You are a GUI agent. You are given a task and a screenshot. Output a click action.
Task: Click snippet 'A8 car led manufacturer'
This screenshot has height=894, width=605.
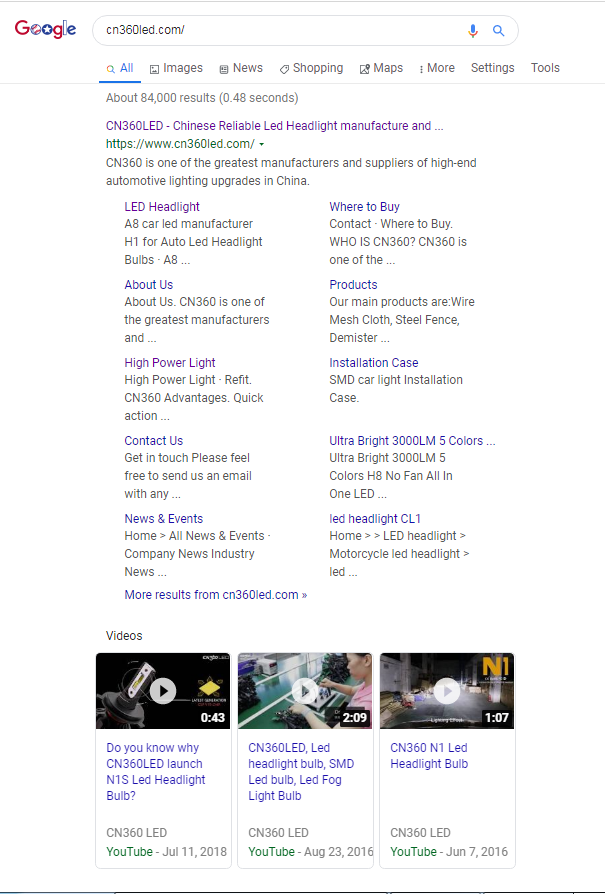tap(189, 224)
